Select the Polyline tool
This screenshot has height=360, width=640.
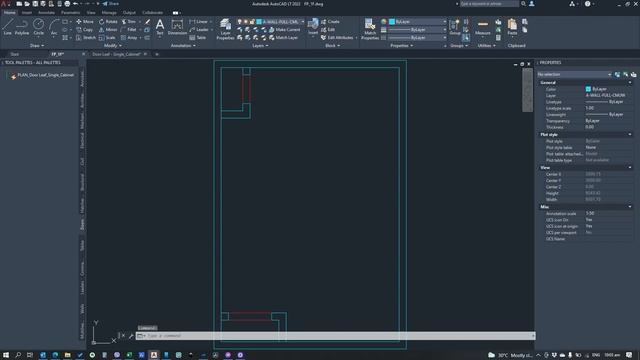pos(22,27)
